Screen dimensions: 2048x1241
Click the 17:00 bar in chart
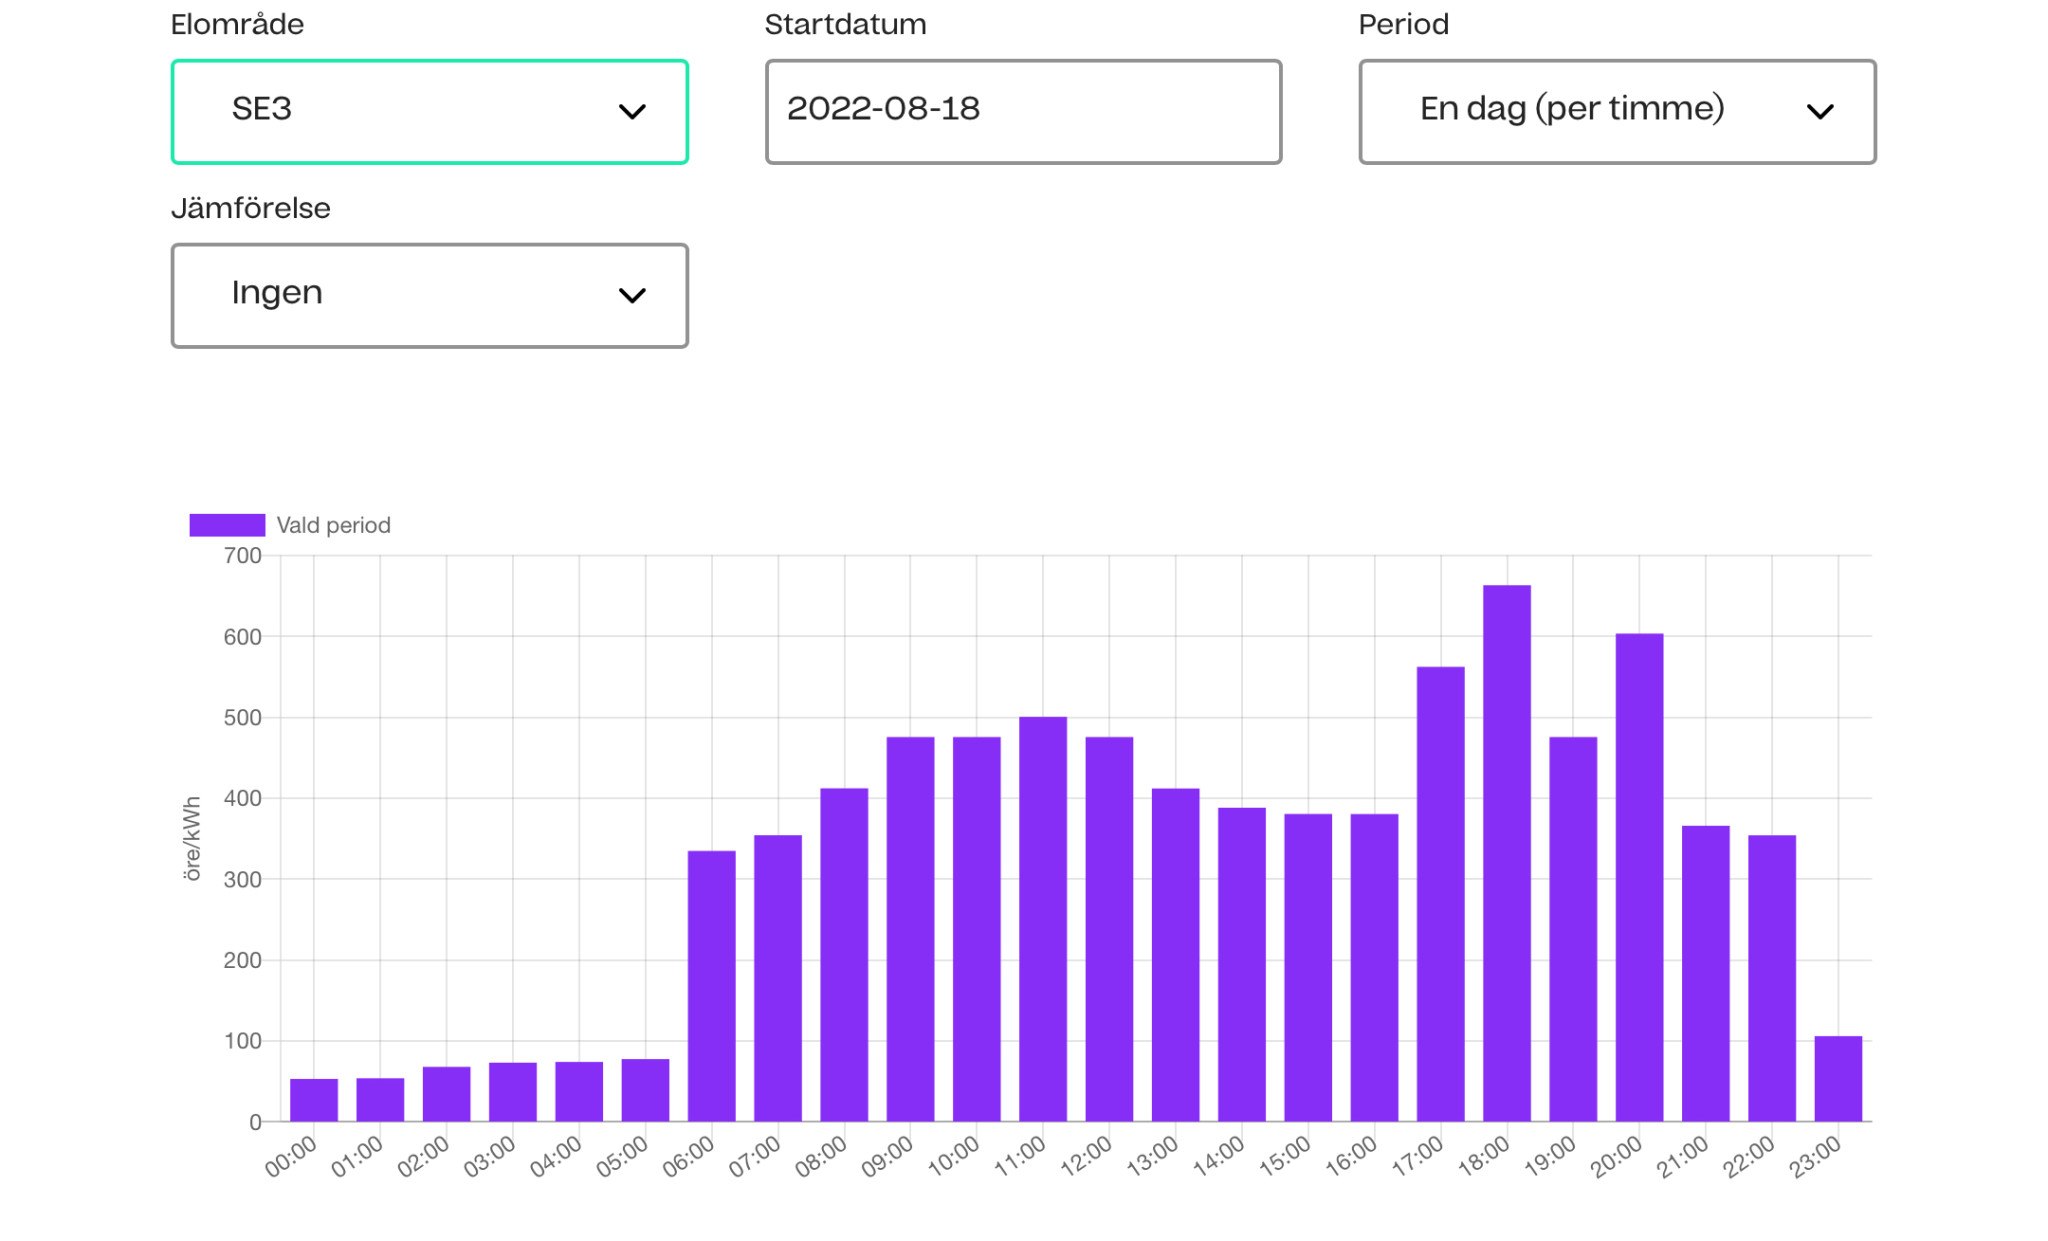click(1440, 893)
